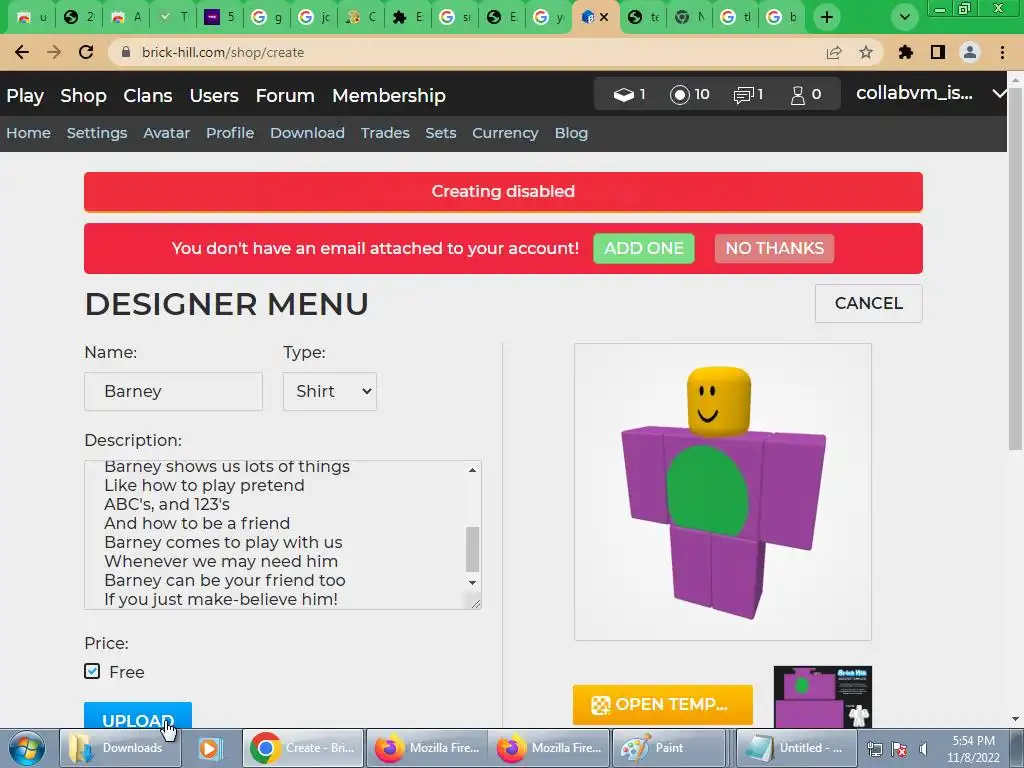Click the browser forward arrow
Screen dimensions: 1024x768
54,52
